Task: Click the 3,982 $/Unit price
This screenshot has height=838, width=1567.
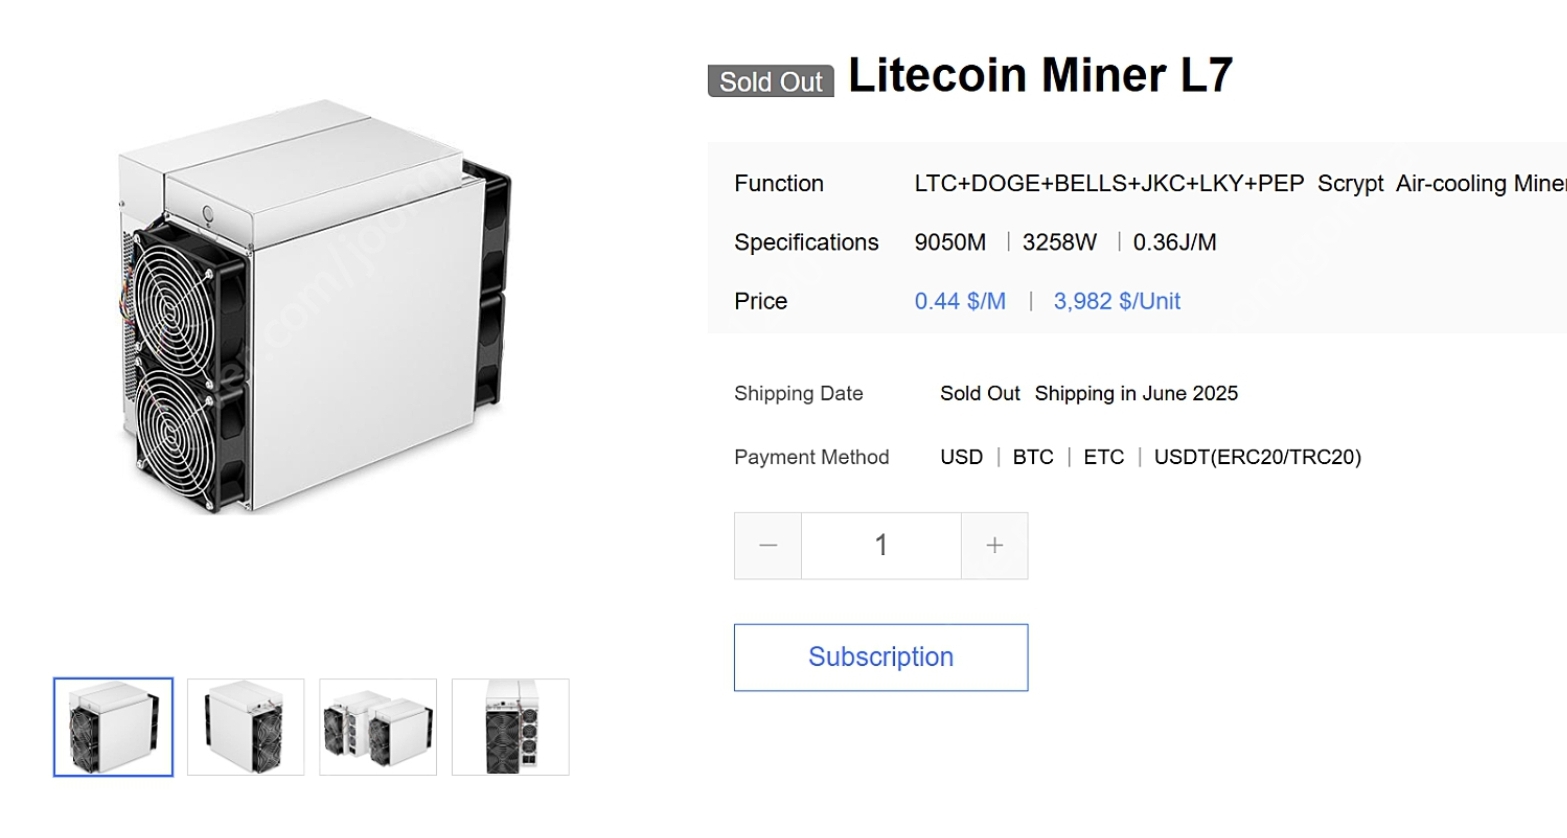Action: click(x=1116, y=301)
